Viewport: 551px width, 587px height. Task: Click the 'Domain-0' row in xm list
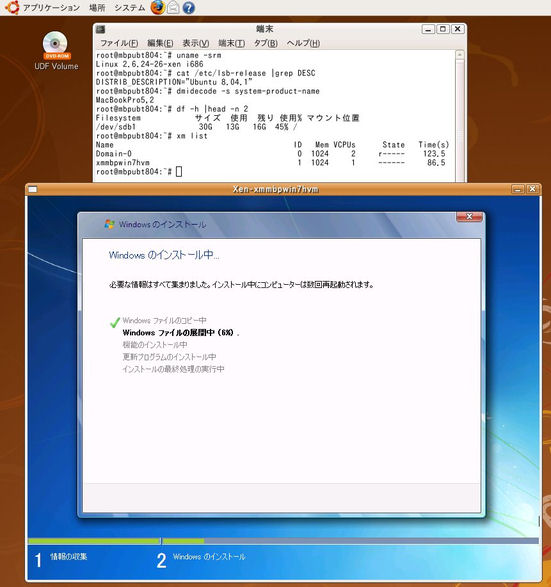coord(271,154)
